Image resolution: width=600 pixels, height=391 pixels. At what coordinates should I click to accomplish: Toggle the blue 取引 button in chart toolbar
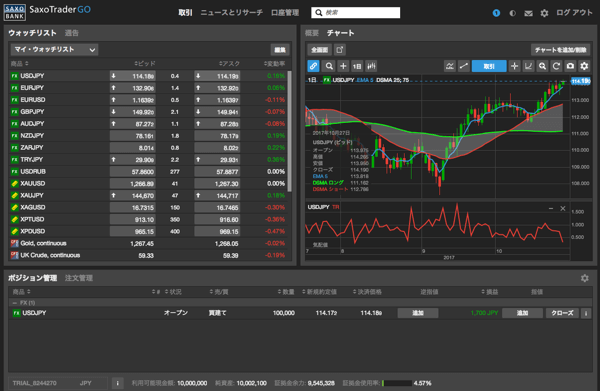point(489,66)
